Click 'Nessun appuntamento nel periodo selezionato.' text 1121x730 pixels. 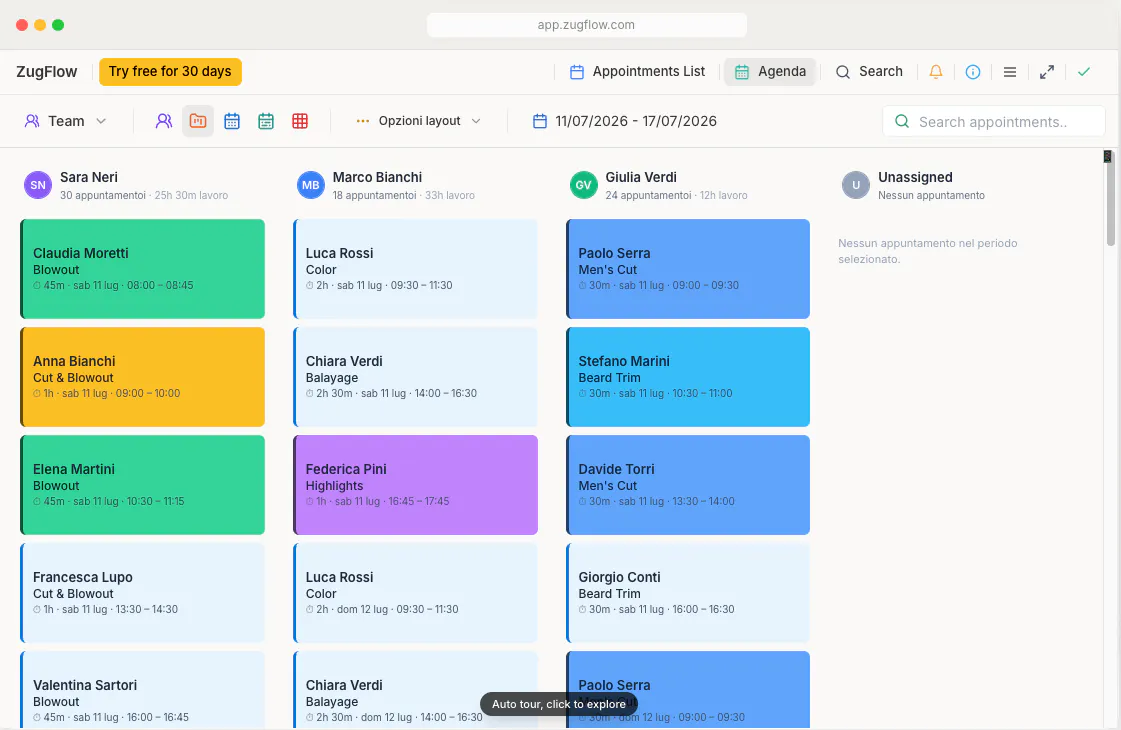(x=927, y=251)
